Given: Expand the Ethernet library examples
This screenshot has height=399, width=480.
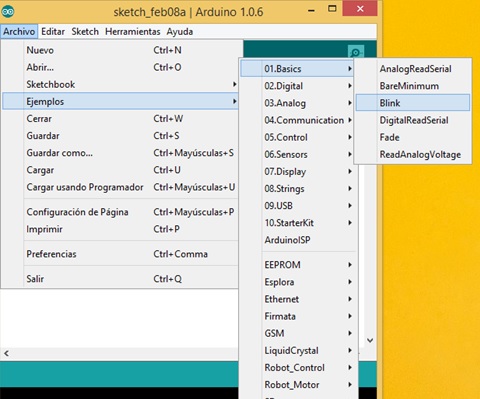Looking at the screenshot, I should click(x=298, y=299).
